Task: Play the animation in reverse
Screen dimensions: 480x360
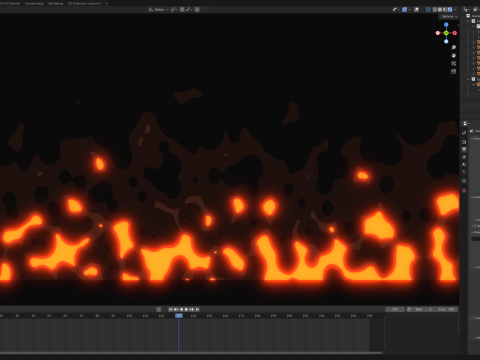Action: tap(181, 309)
